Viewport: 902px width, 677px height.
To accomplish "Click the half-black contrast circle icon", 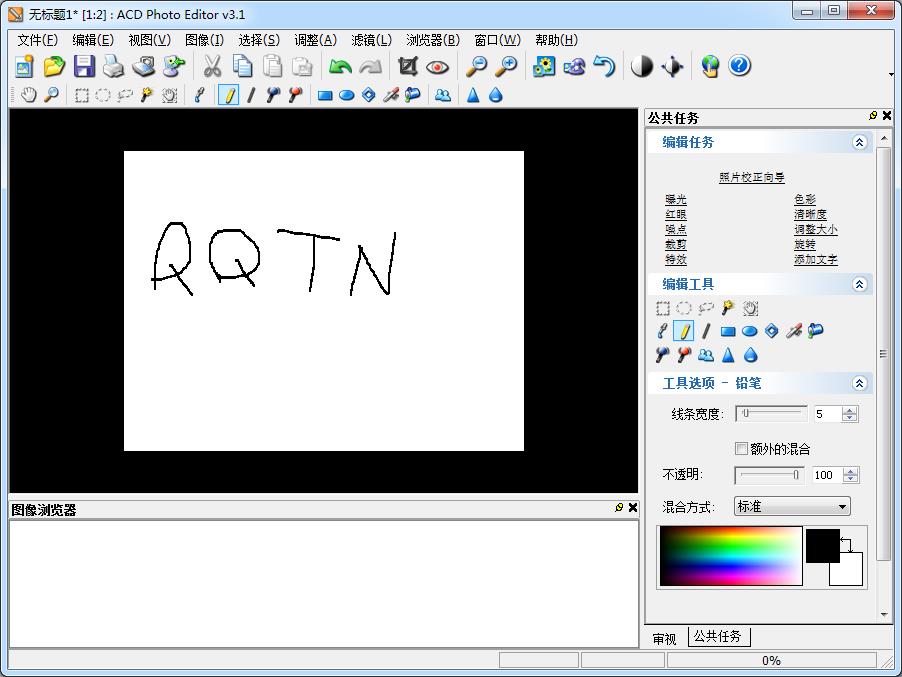I will 642,66.
